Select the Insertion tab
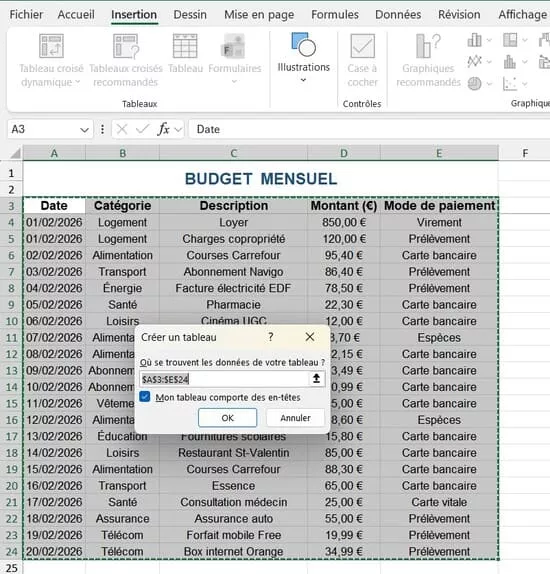550x574 pixels. (x=134, y=15)
